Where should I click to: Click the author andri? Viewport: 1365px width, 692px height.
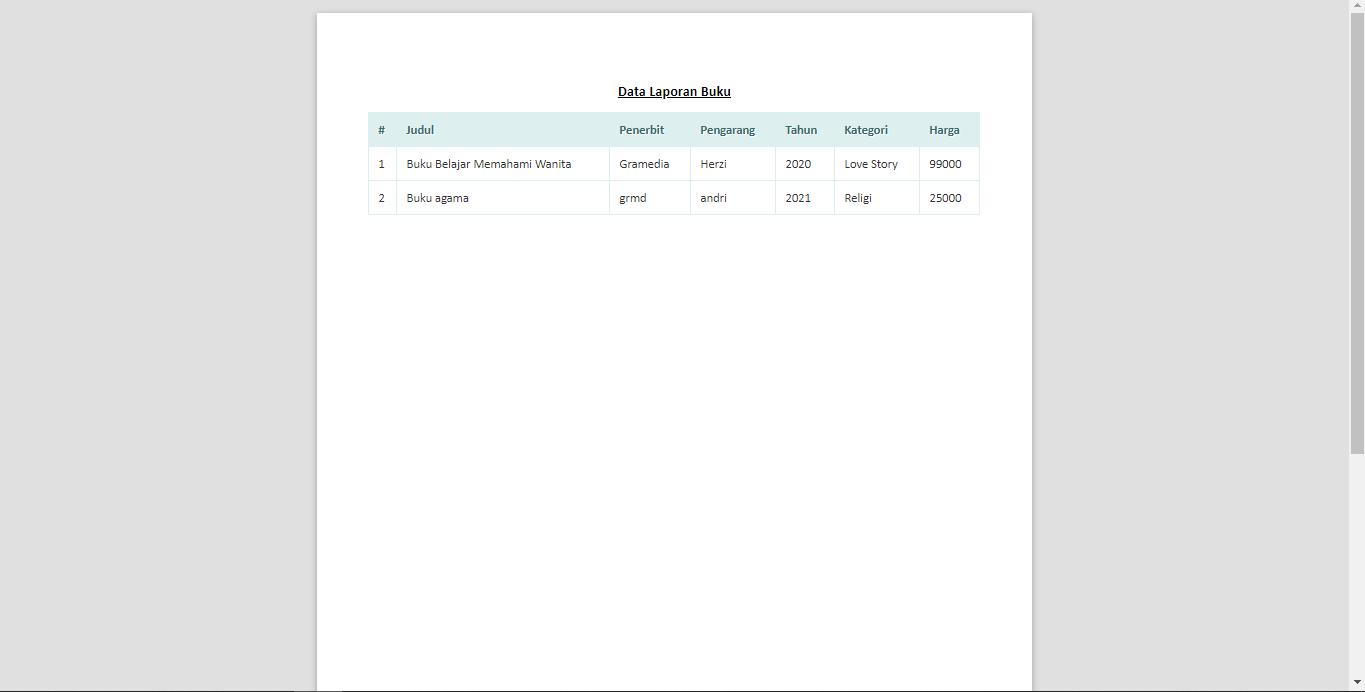click(713, 197)
